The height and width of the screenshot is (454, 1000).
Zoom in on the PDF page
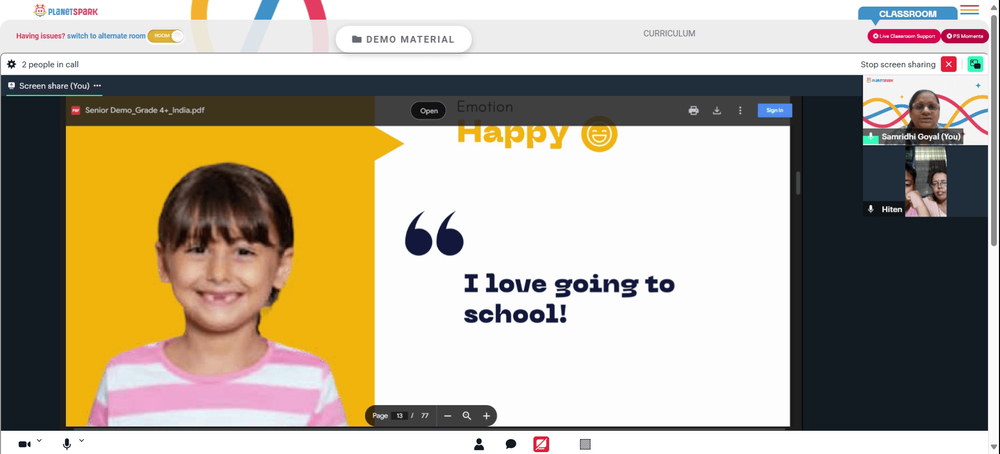[486, 416]
